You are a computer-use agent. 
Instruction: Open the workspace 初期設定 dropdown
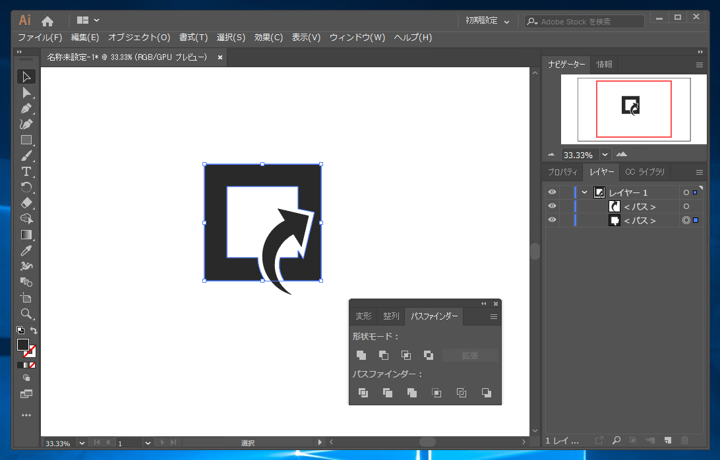487,21
